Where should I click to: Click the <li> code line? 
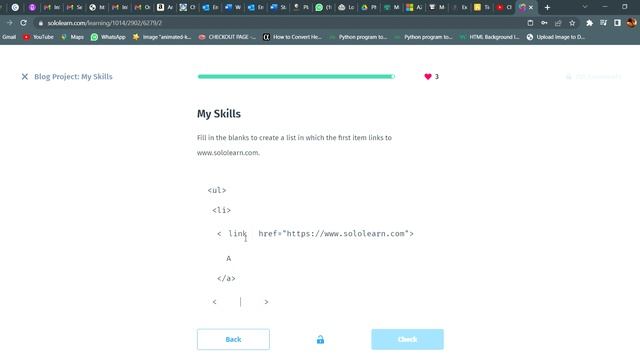tap(221, 211)
